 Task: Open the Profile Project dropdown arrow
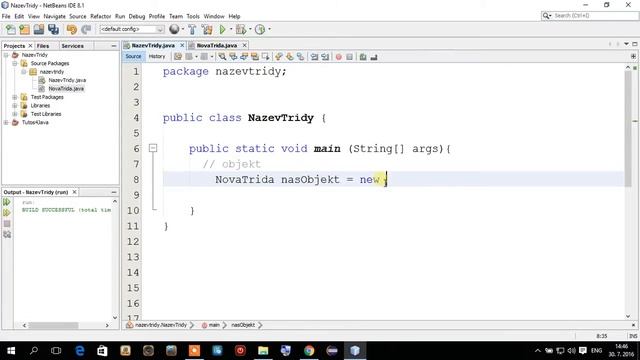(269, 29)
